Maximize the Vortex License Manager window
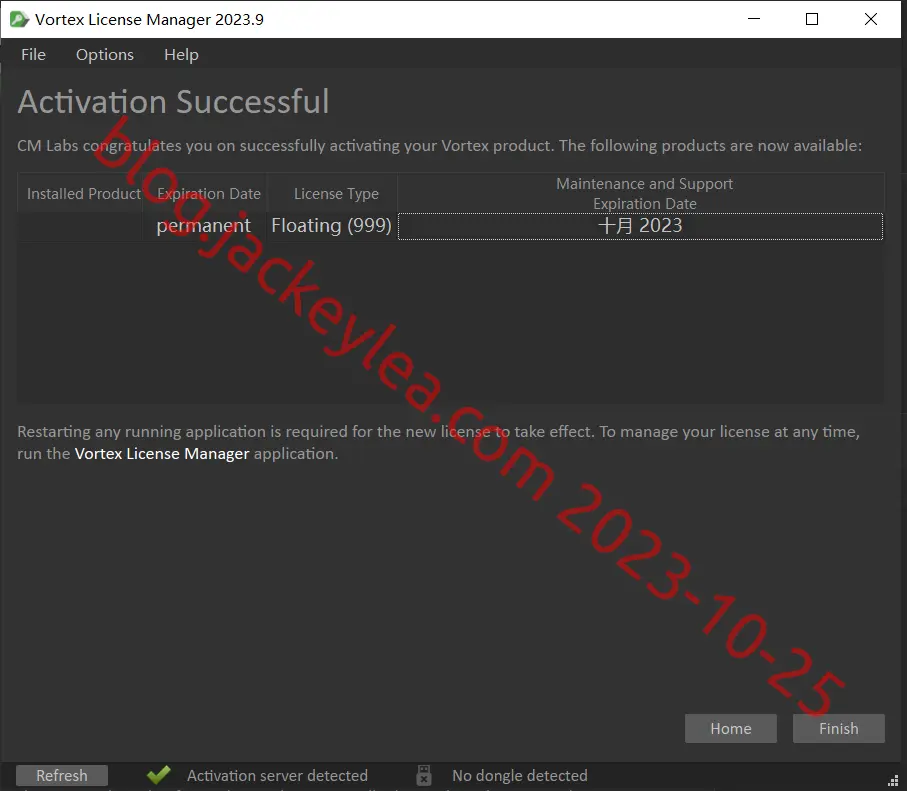Image resolution: width=907 pixels, height=791 pixels. coord(812,19)
